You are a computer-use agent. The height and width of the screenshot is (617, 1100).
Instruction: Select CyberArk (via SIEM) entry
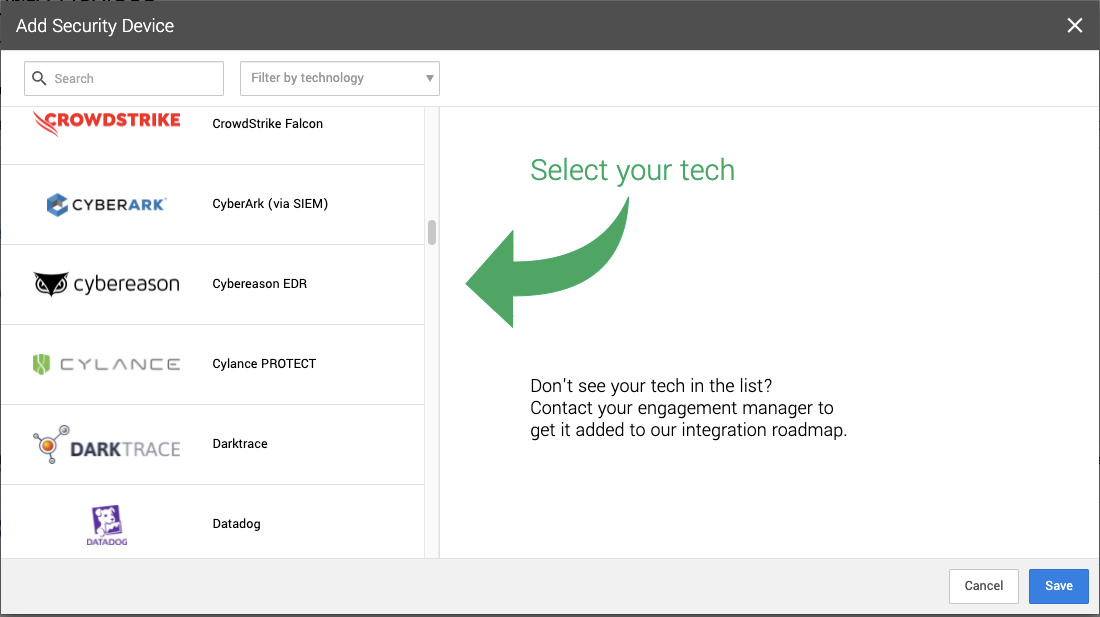click(213, 205)
